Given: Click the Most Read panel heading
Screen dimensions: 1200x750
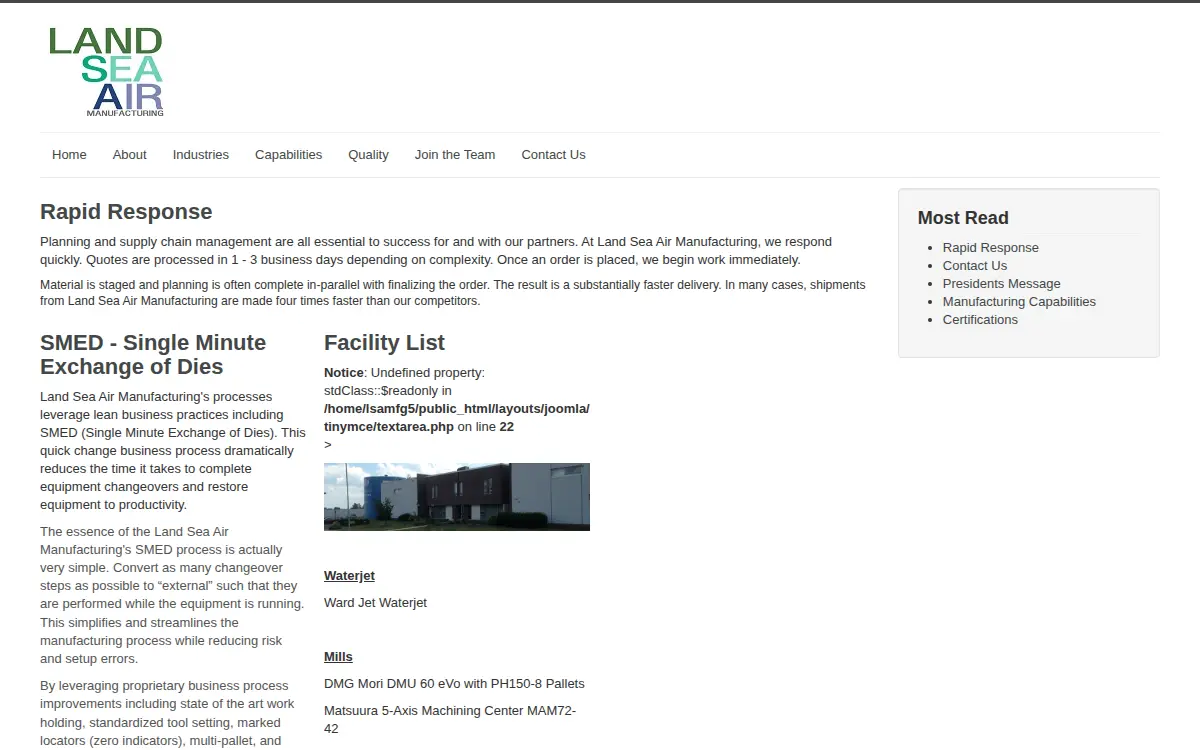Looking at the screenshot, I should (x=963, y=218).
